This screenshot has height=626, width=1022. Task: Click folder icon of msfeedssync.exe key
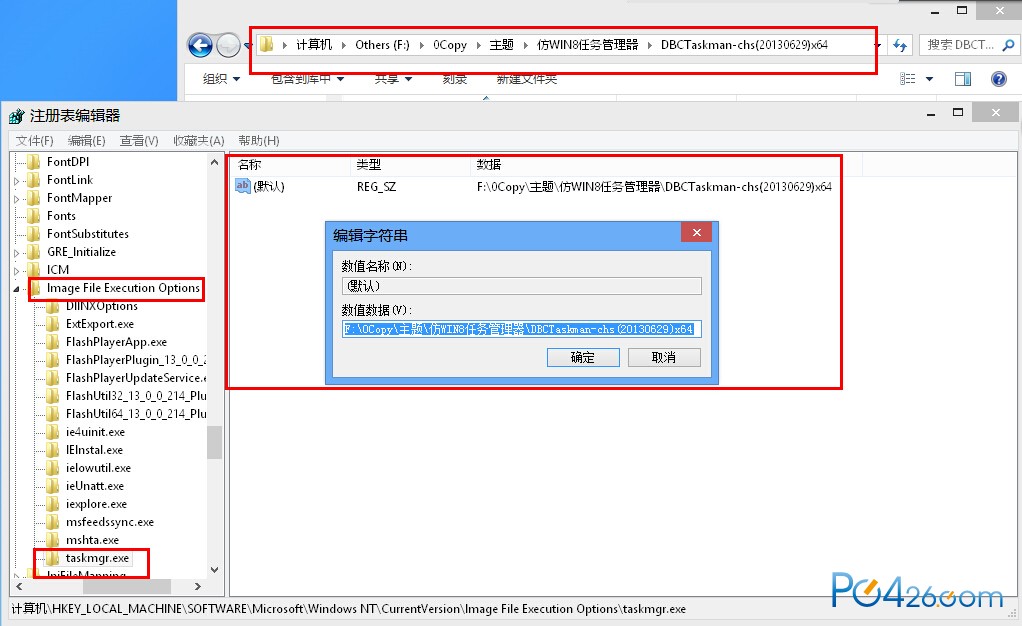pos(53,522)
